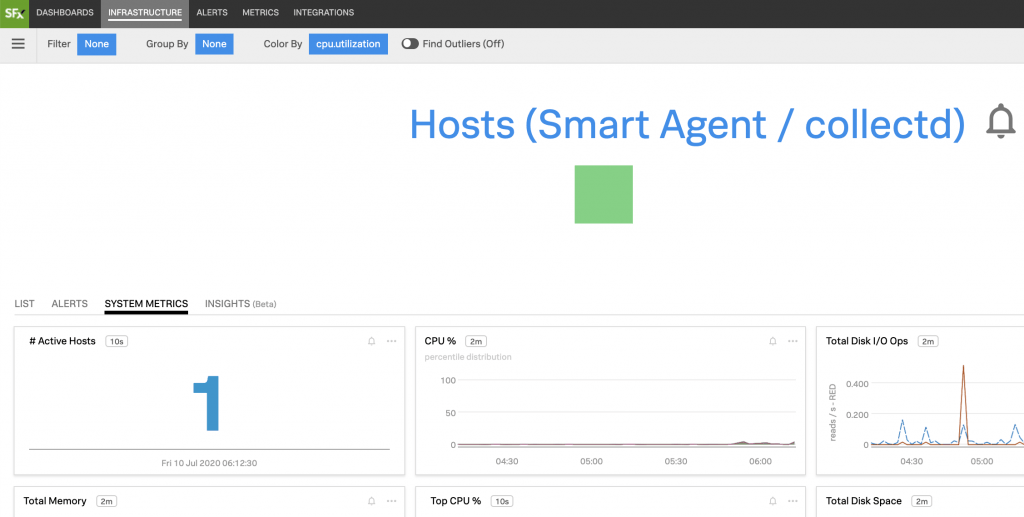Open the Filter None dropdown
The image size is (1024, 517).
tap(97, 44)
